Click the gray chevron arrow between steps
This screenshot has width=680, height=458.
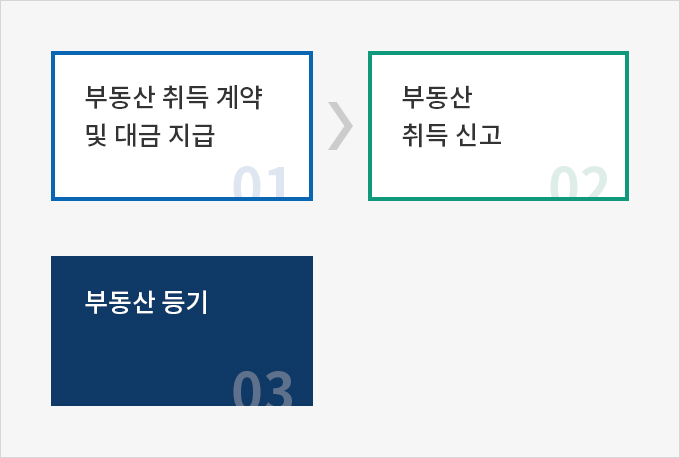[341, 126]
